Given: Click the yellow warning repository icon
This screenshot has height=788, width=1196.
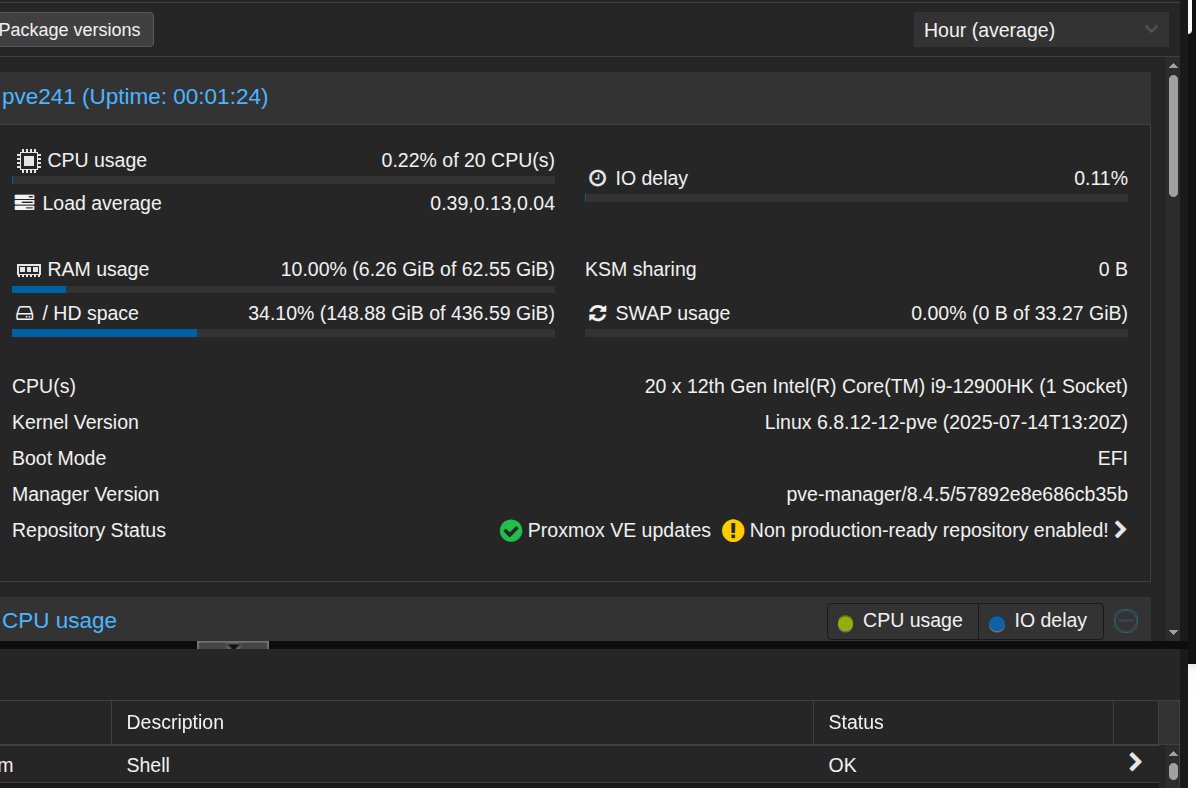Looking at the screenshot, I should point(733,530).
